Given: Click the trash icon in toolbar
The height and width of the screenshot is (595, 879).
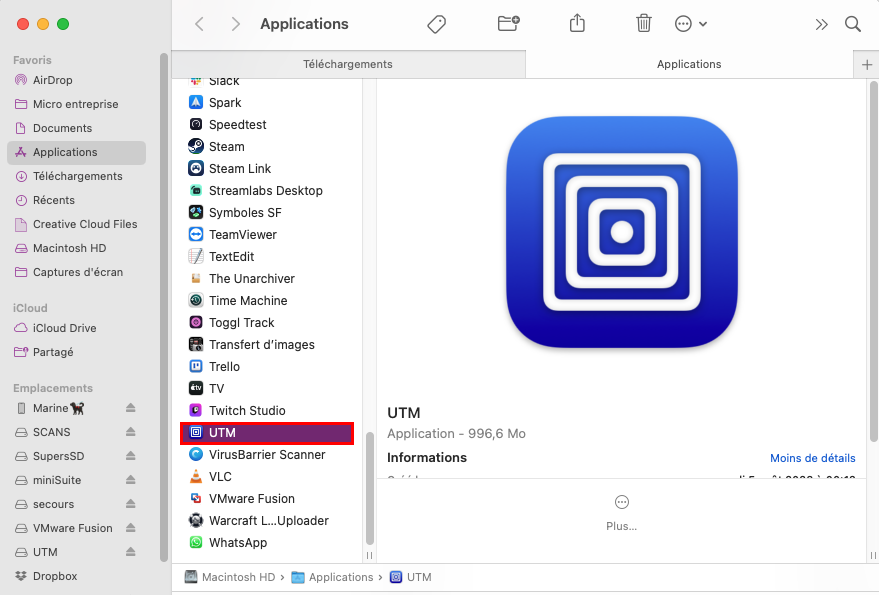Looking at the screenshot, I should click(x=644, y=24).
